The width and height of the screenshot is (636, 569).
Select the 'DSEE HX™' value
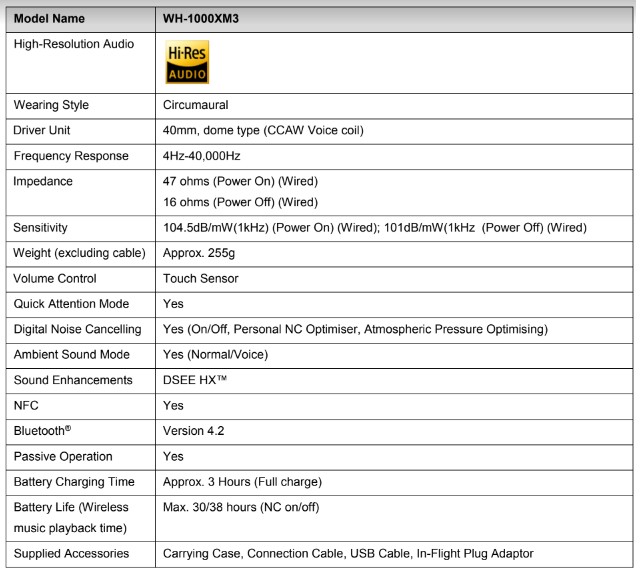[195, 380]
